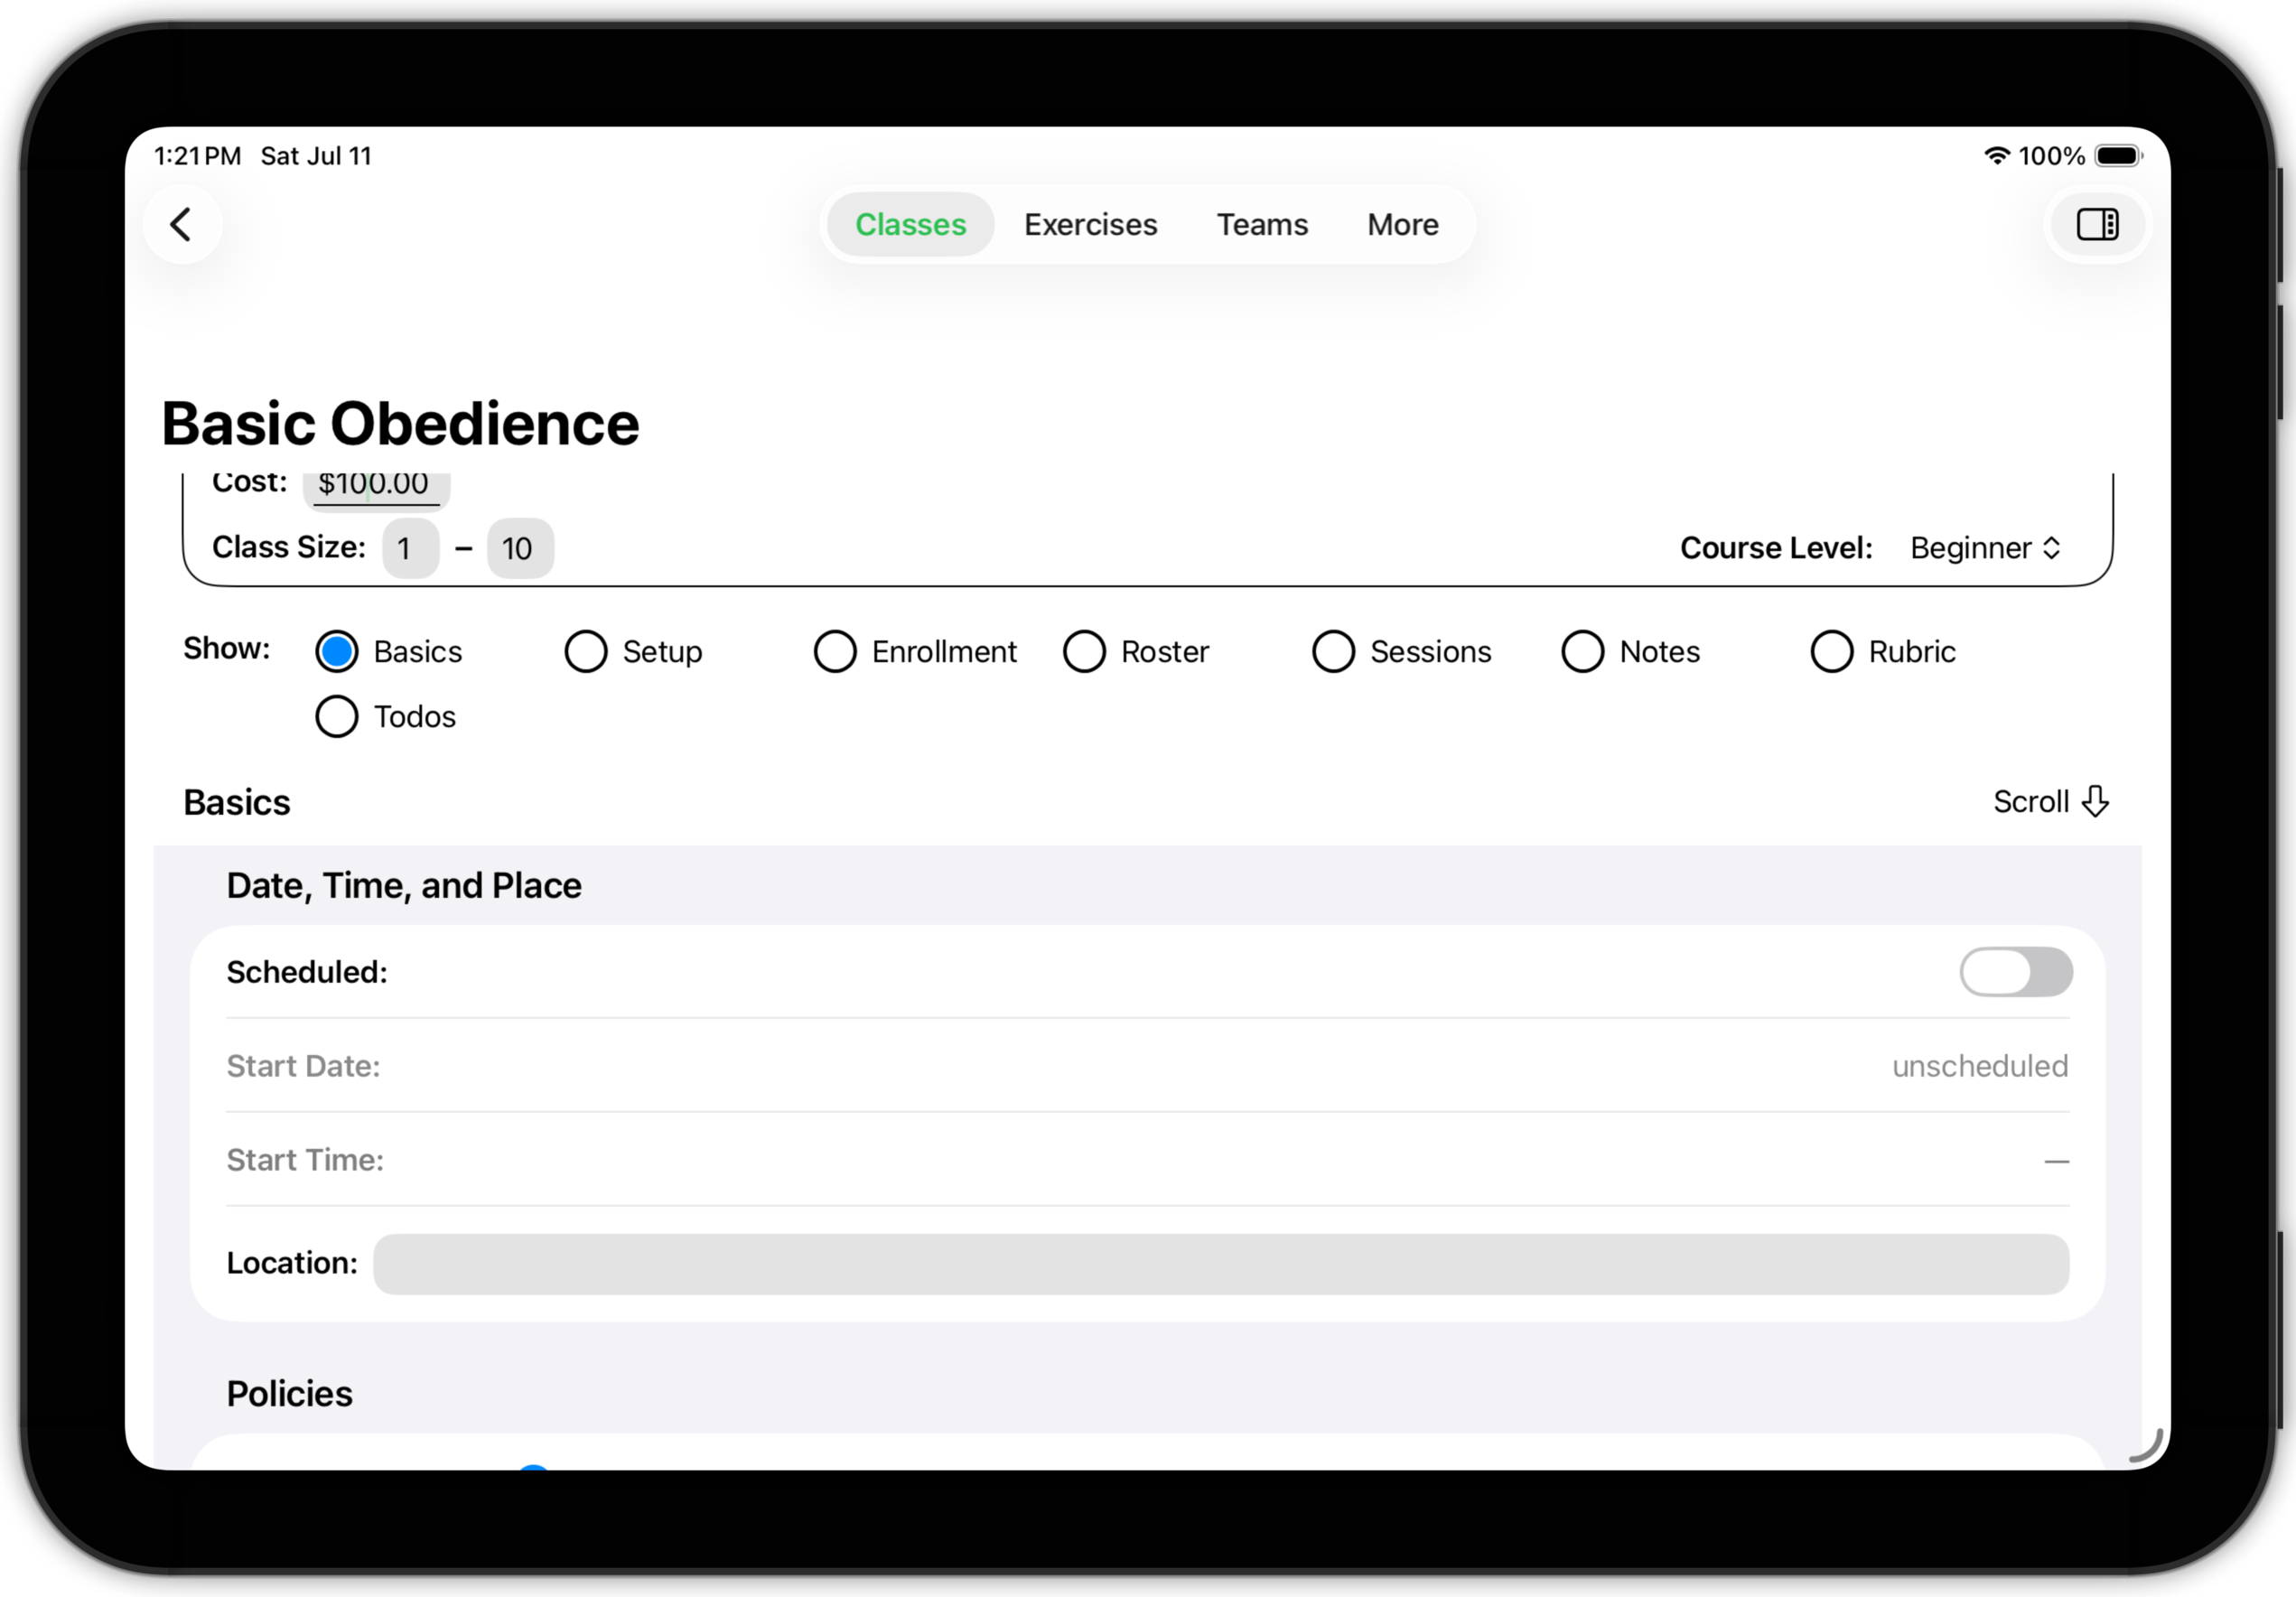Select the Notes radio button
Screen dimensions: 2296x1597
(x=1582, y=651)
